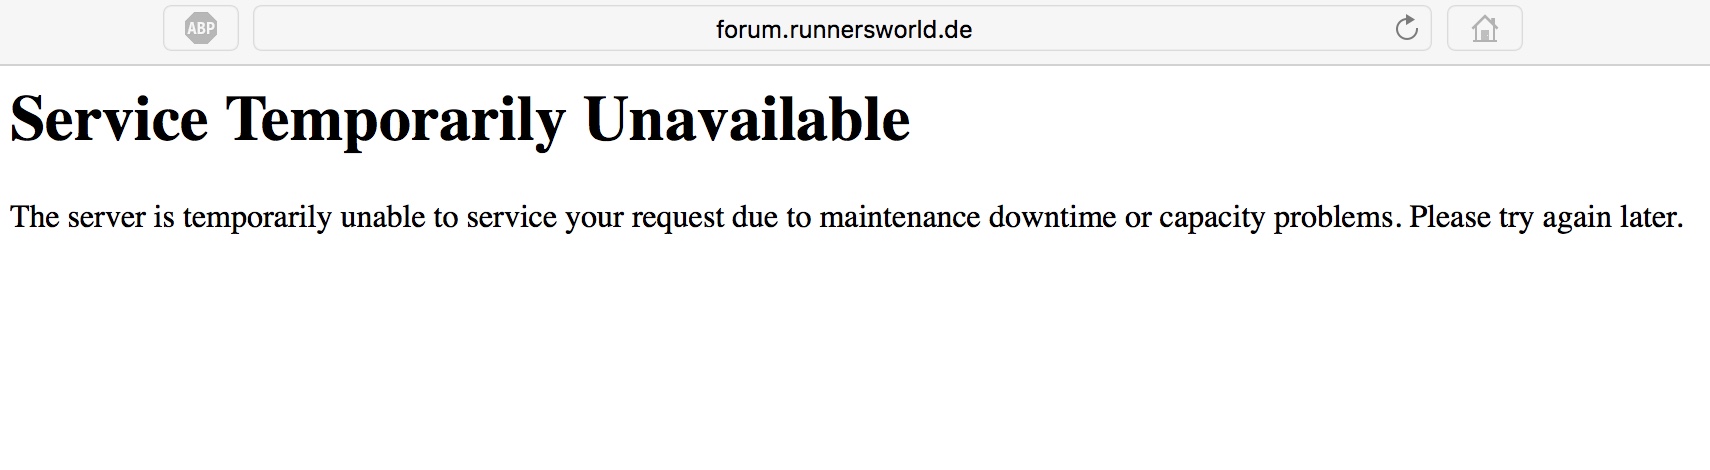
Task: Click the word Unavailable in the heading
Action: tap(747, 120)
